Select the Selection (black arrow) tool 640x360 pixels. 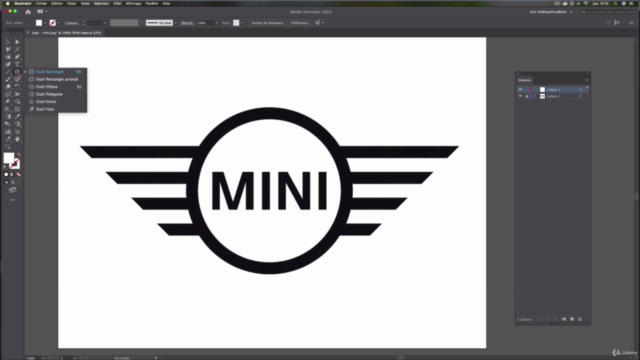coord(8,42)
